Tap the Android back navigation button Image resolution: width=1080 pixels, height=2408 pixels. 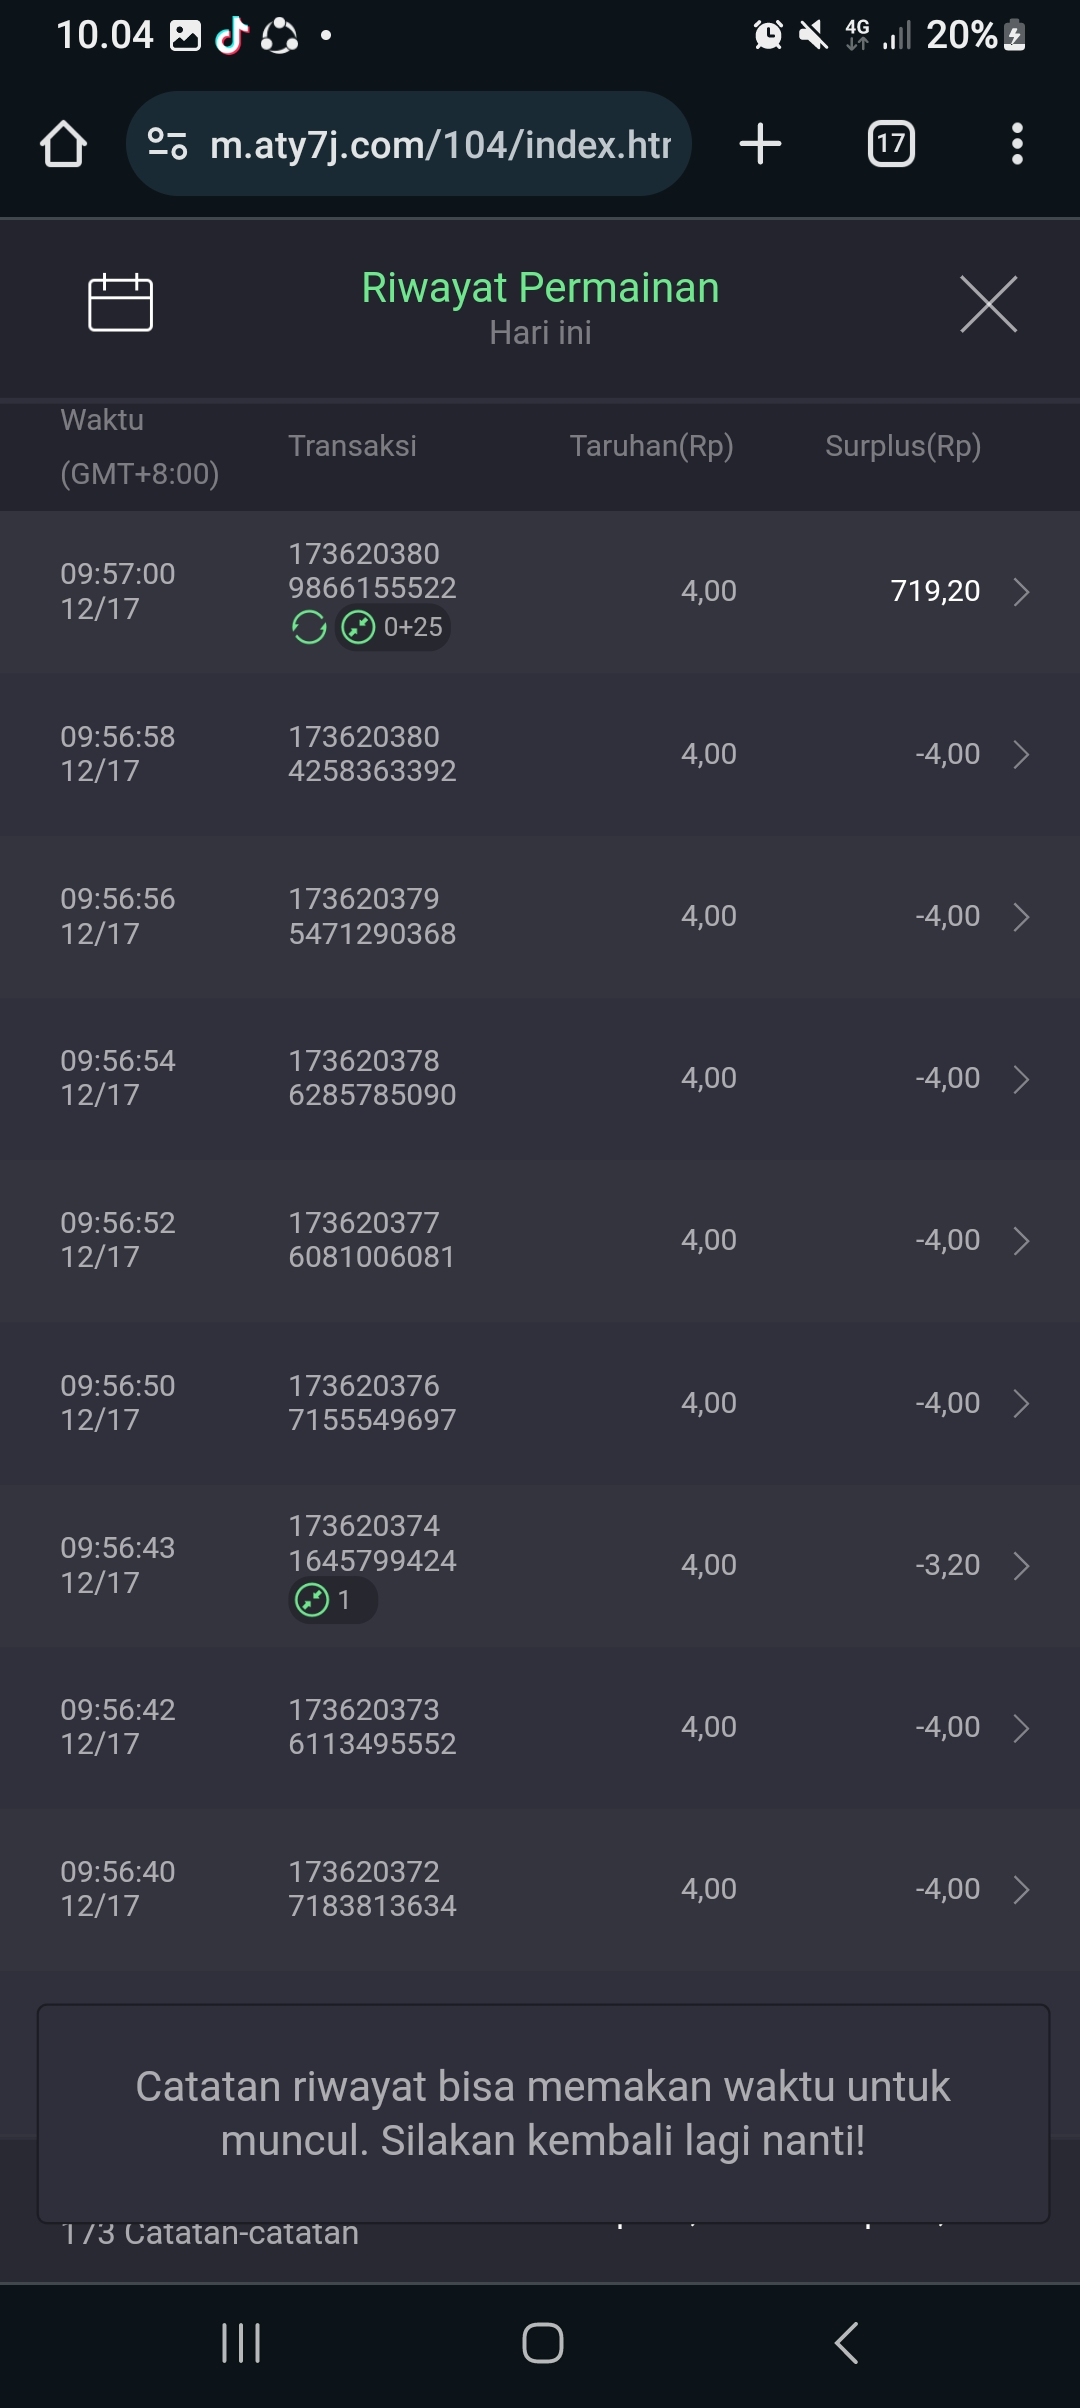point(846,2343)
